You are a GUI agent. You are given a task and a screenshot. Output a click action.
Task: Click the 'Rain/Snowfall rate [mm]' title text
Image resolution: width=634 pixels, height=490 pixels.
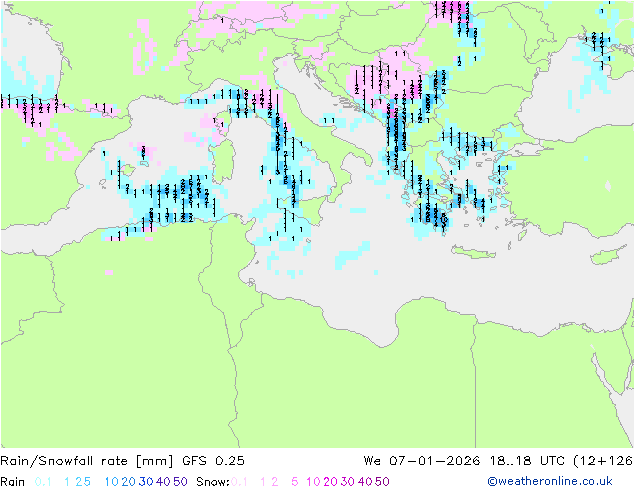(87, 461)
